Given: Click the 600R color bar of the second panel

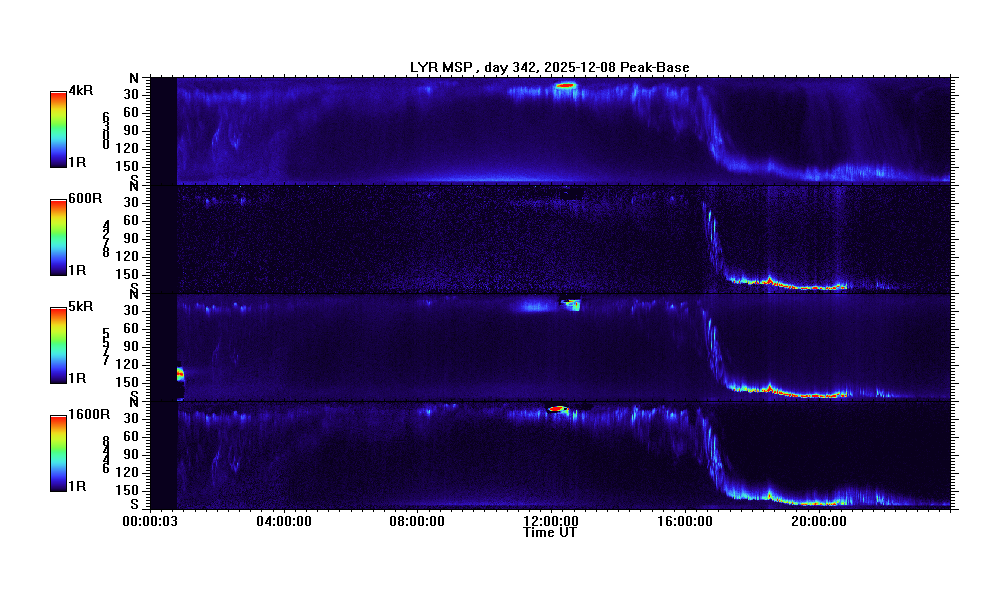Looking at the screenshot, I should [x=58, y=238].
